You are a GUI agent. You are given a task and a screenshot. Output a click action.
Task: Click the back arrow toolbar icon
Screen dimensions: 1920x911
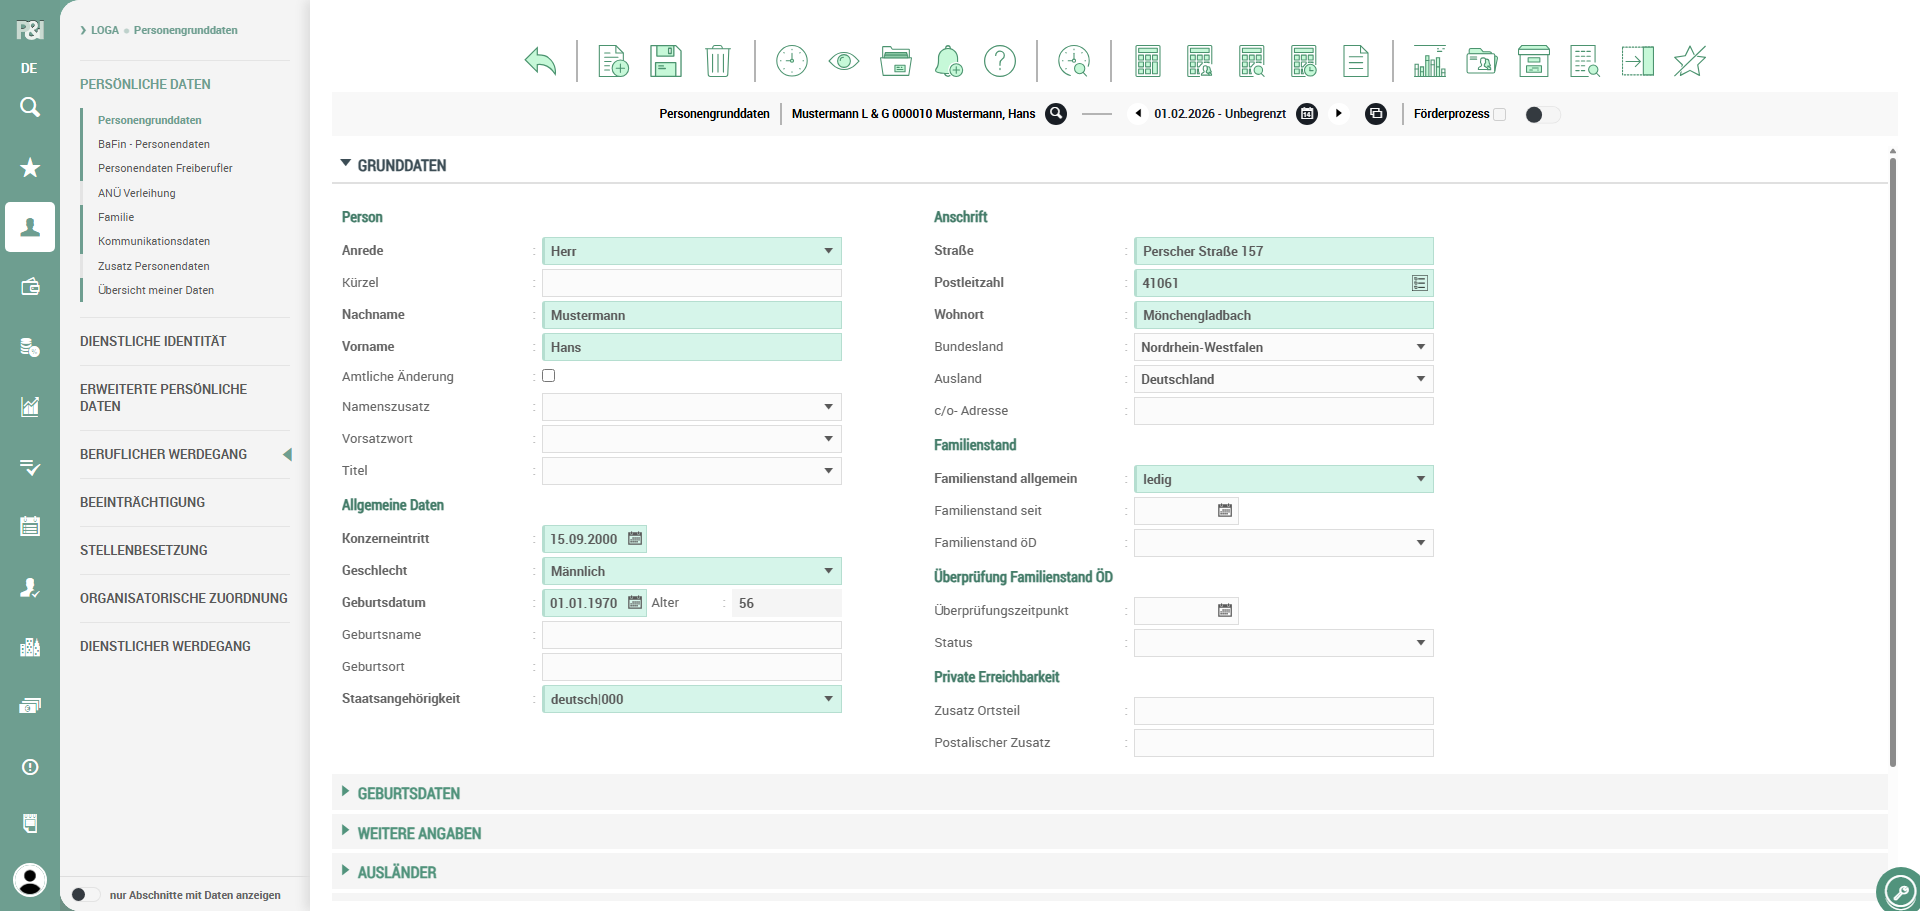(540, 61)
